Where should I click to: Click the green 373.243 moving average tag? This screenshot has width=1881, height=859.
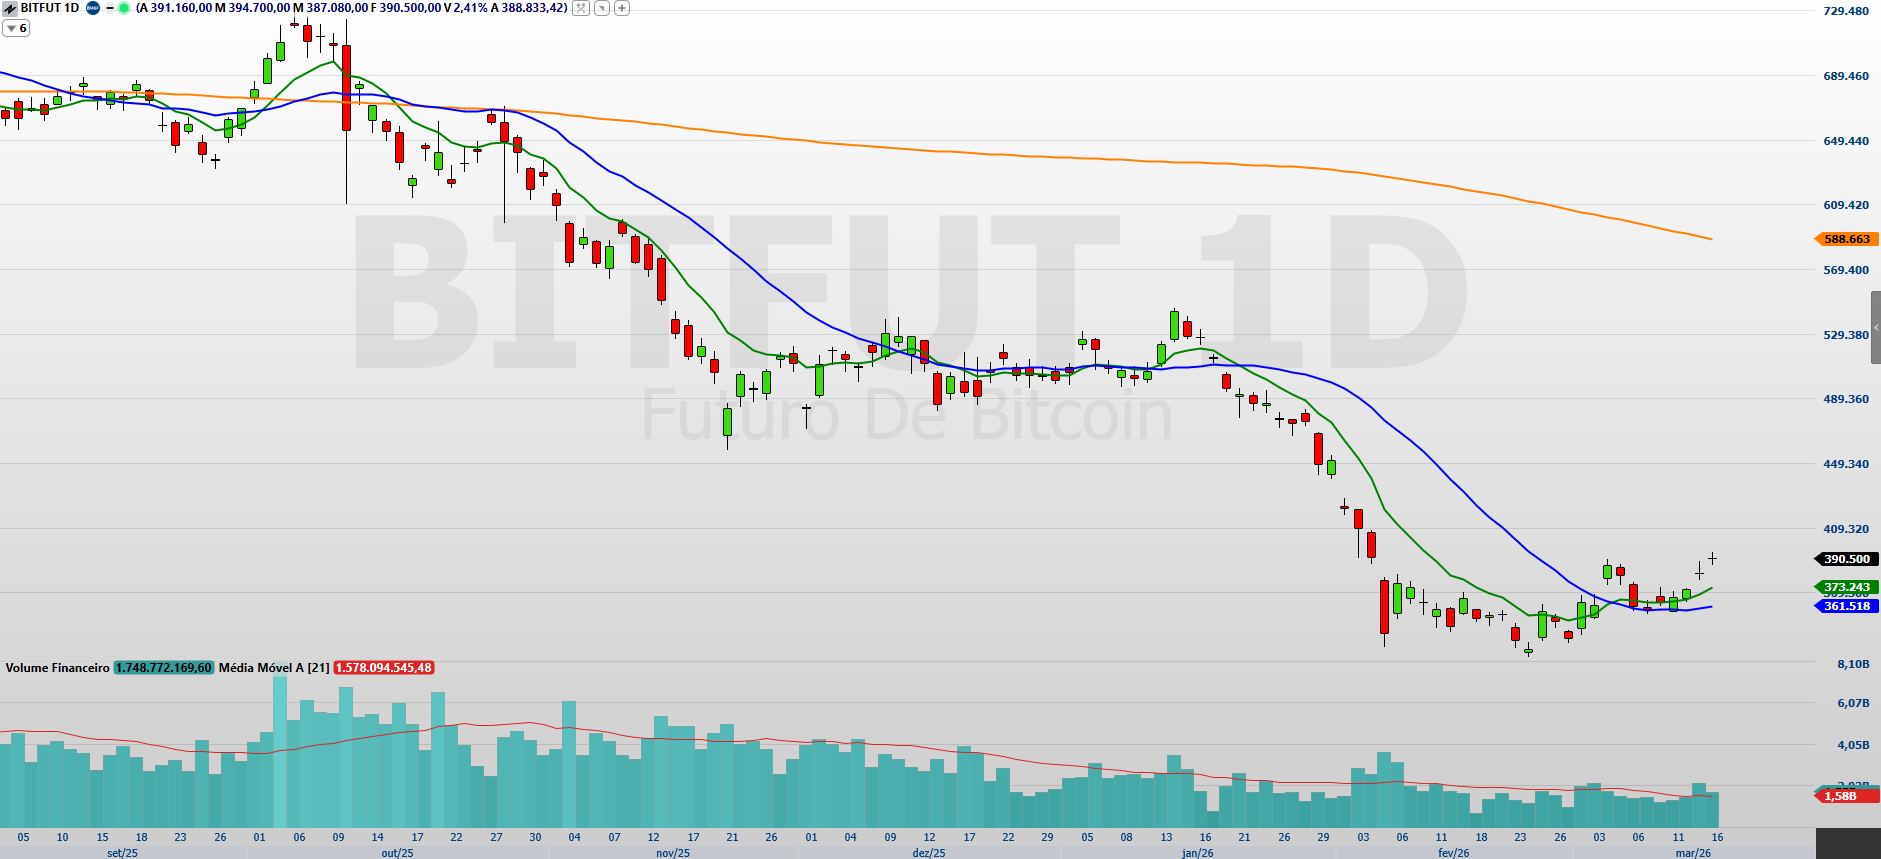click(x=1846, y=587)
